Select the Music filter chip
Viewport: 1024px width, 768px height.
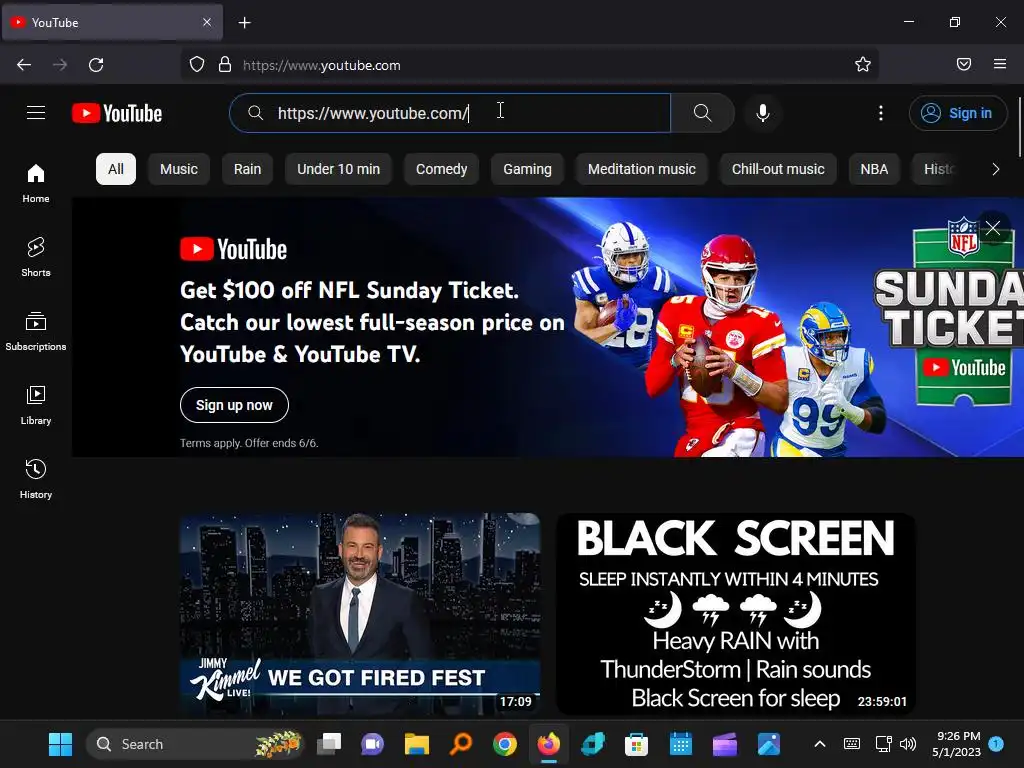178,169
